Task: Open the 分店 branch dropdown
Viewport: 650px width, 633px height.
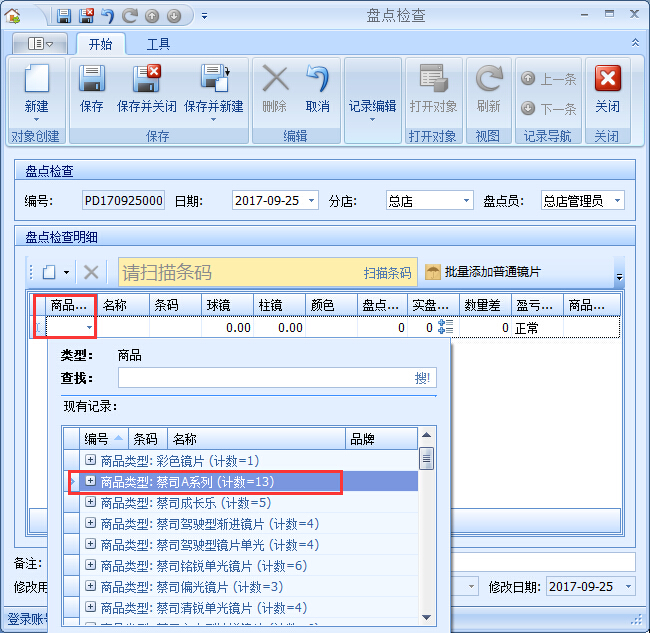Action: [465, 201]
